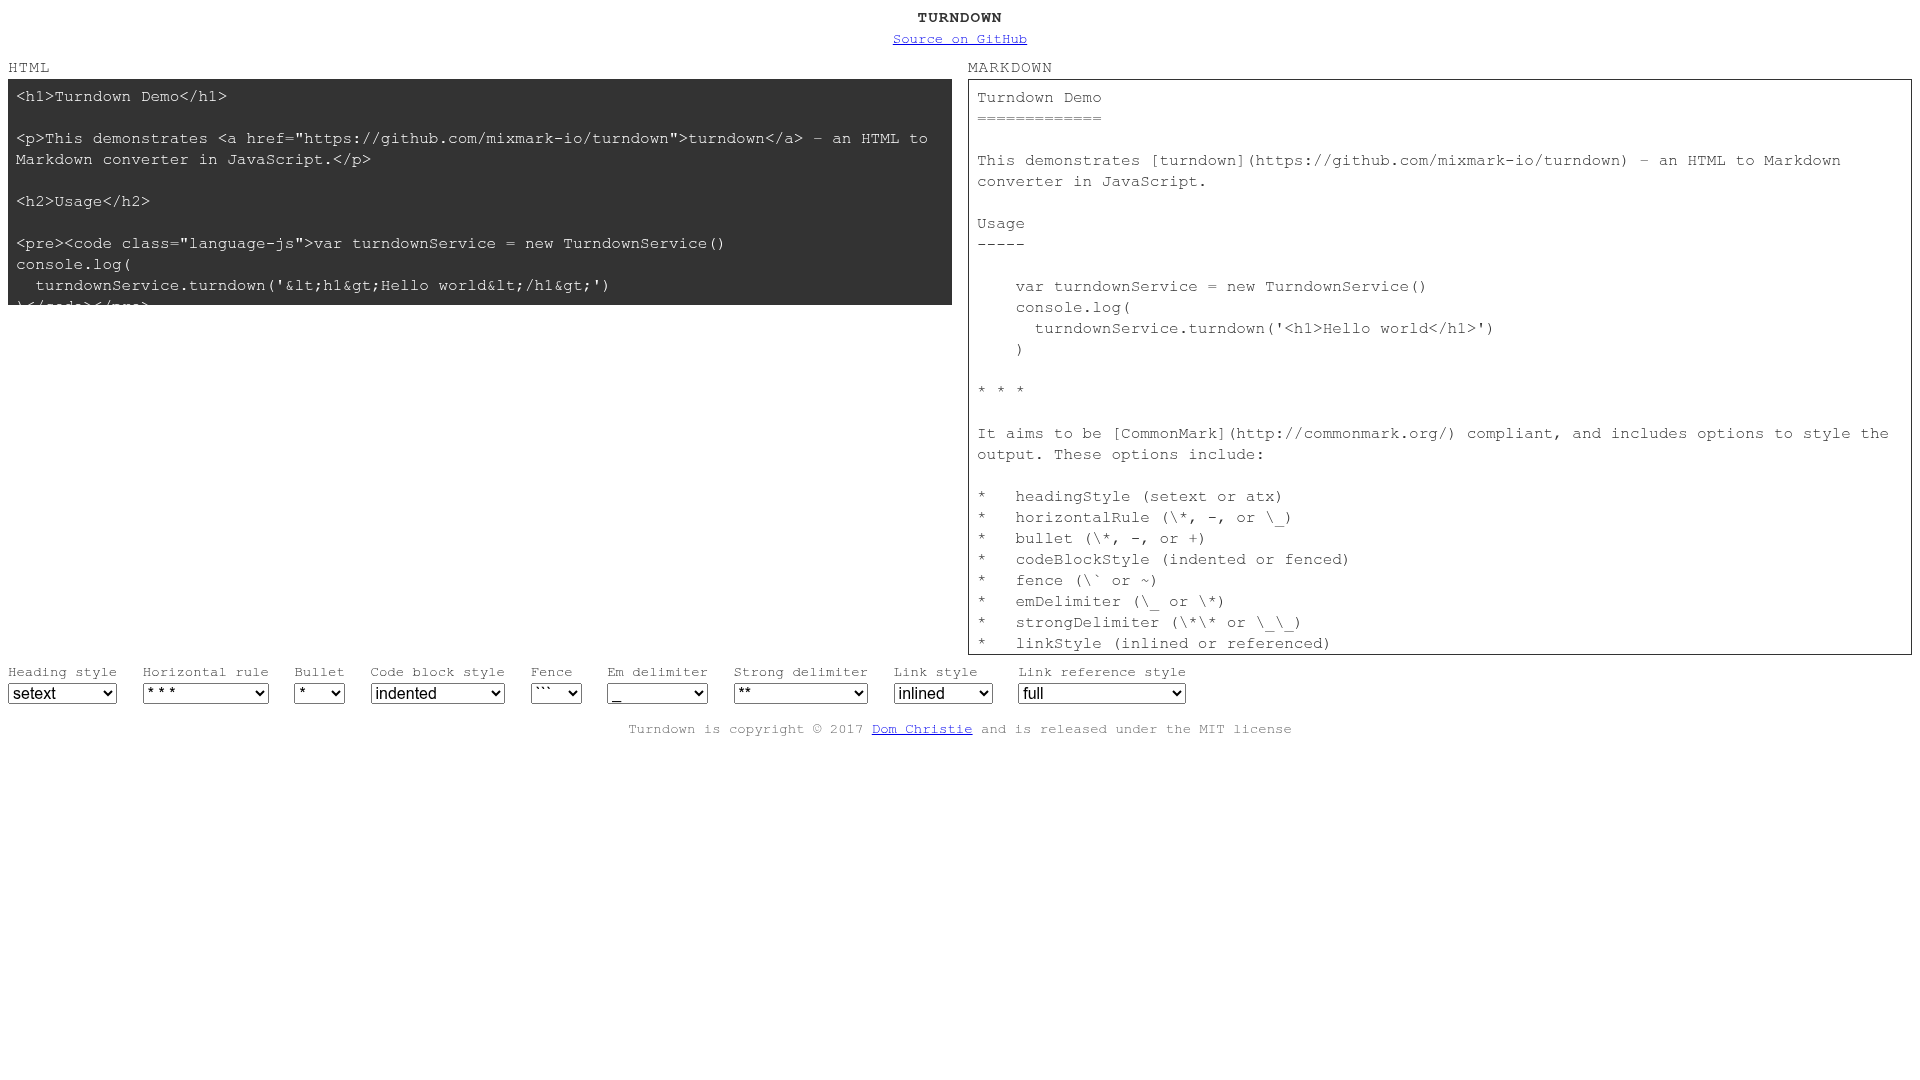Click the Link style label
The height and width of the screenshot is (1080, 1920).
click(935, 672)
